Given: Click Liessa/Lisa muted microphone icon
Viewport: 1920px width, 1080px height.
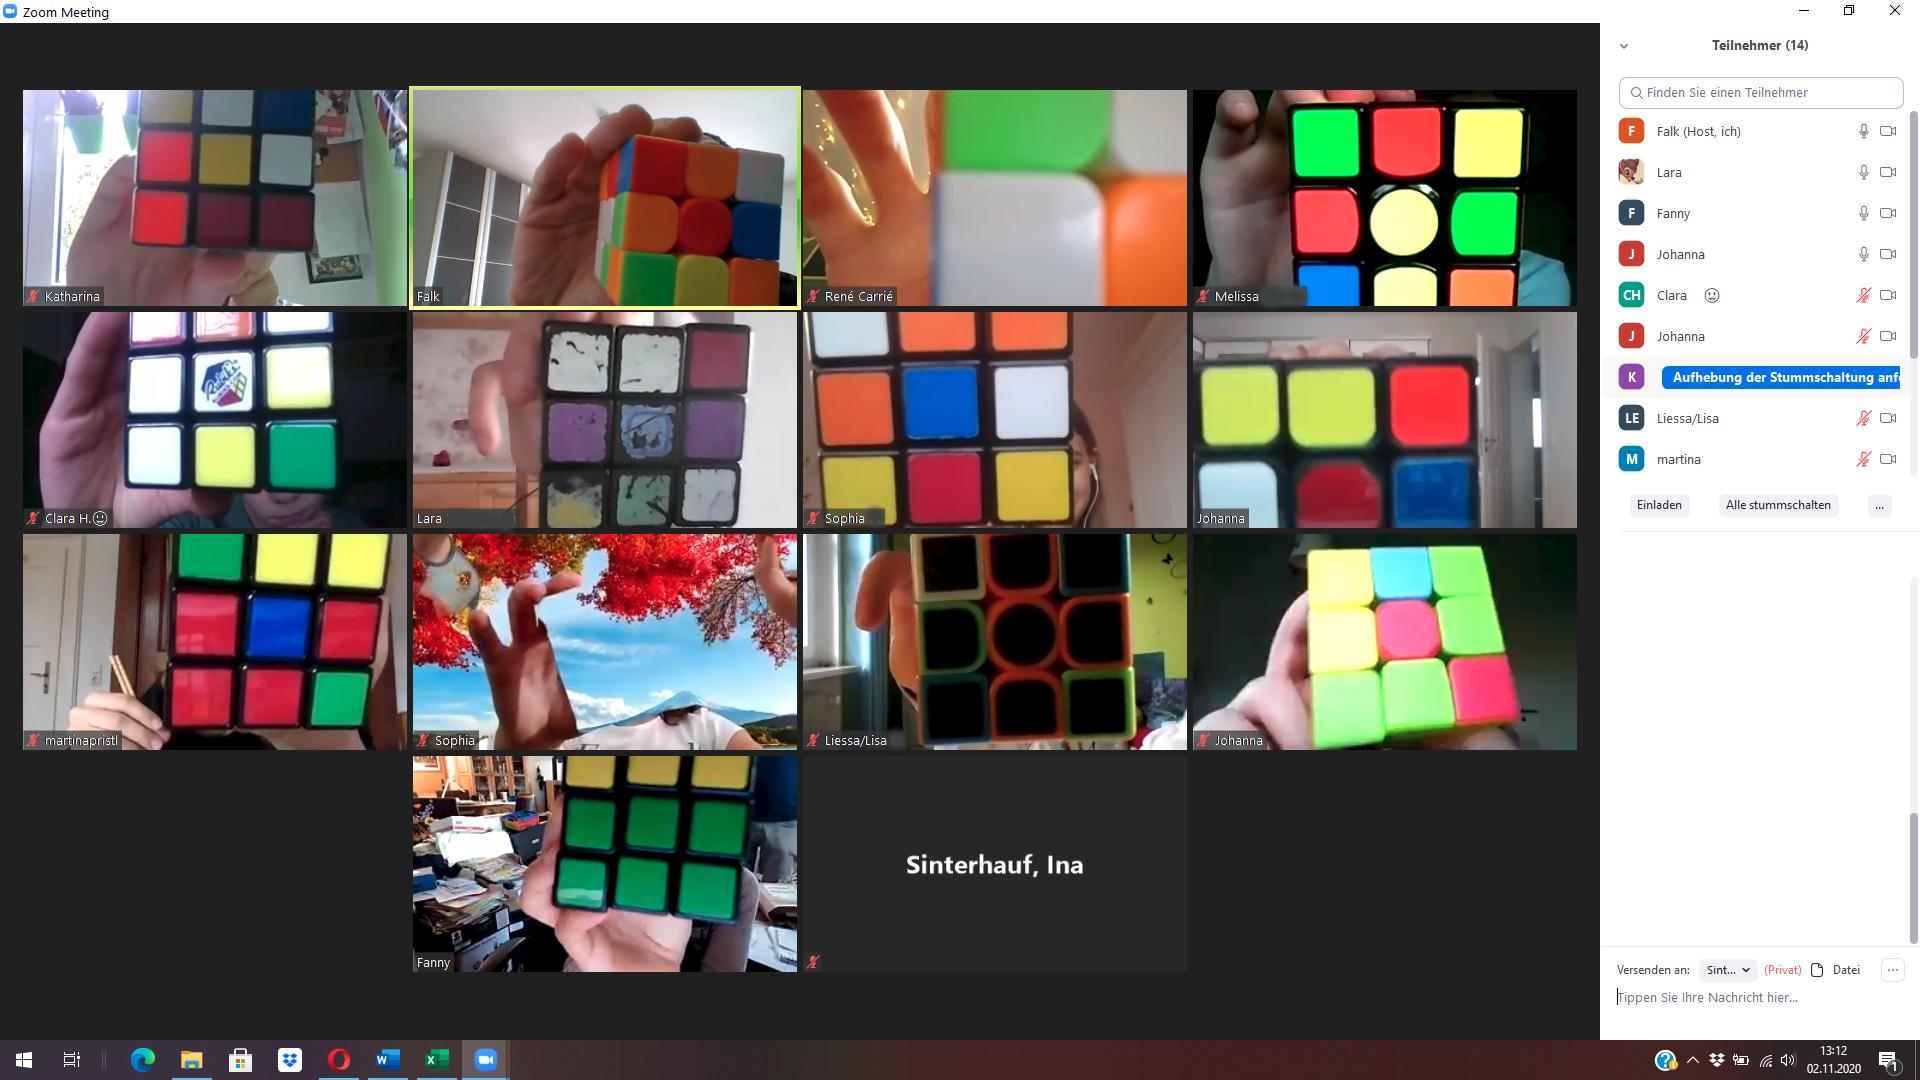Looking at the screenshot, I should click(1863, 418).
